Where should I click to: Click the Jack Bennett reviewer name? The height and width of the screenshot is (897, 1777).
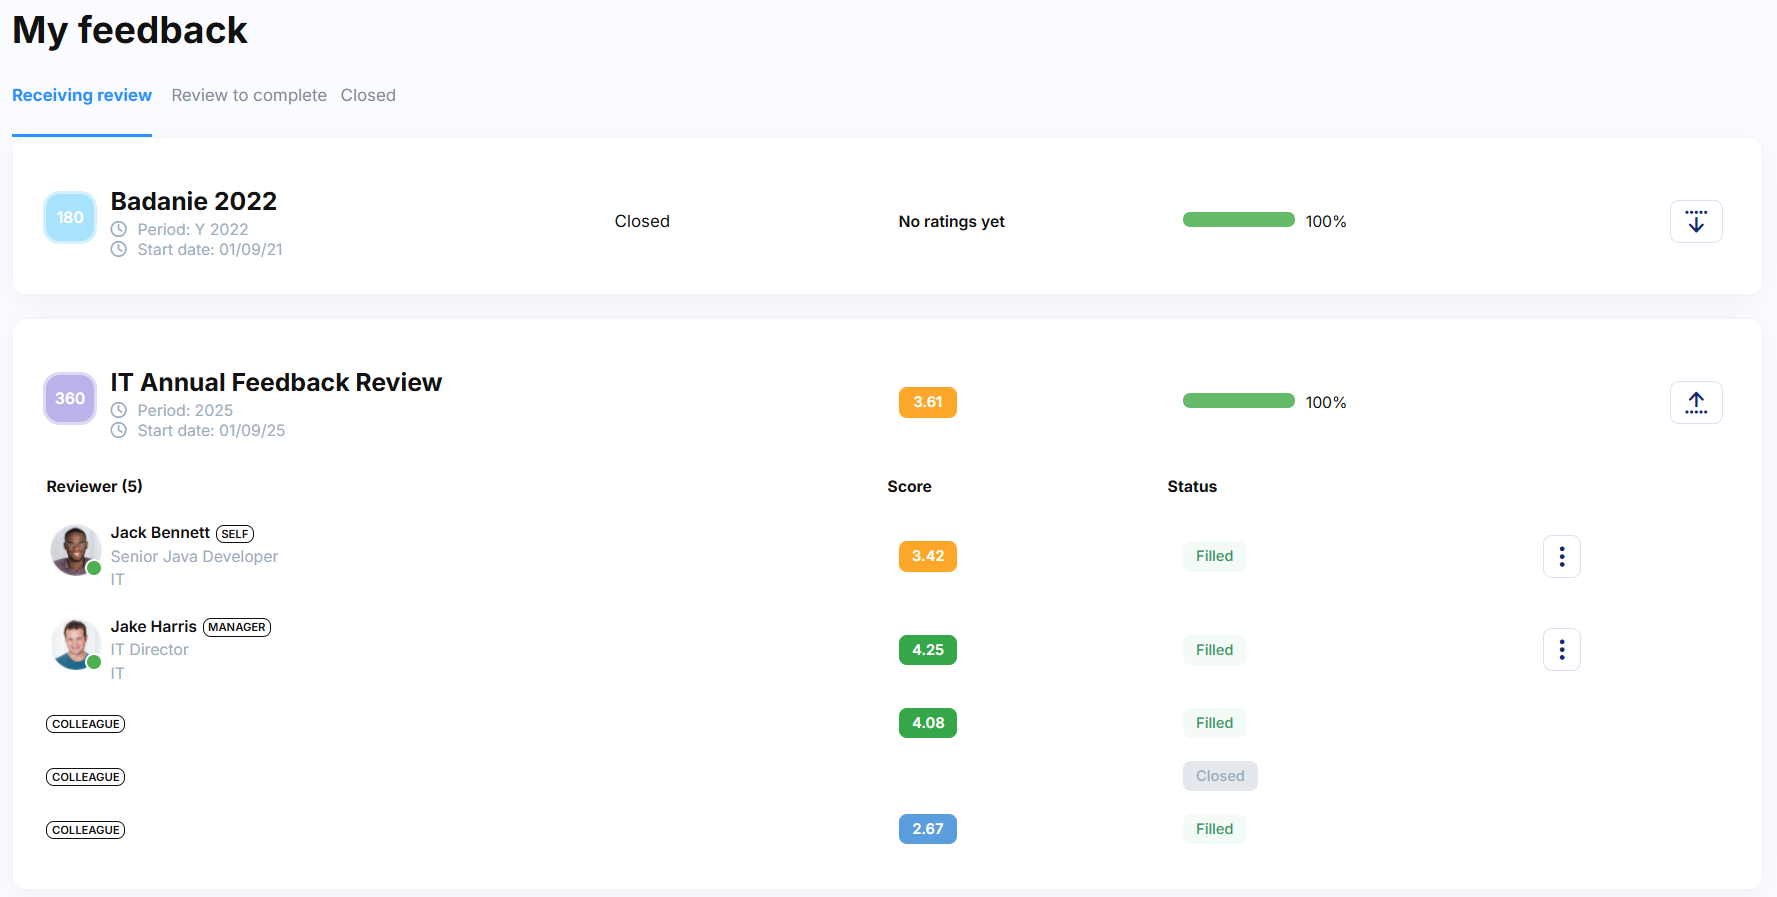coord(160,532)
